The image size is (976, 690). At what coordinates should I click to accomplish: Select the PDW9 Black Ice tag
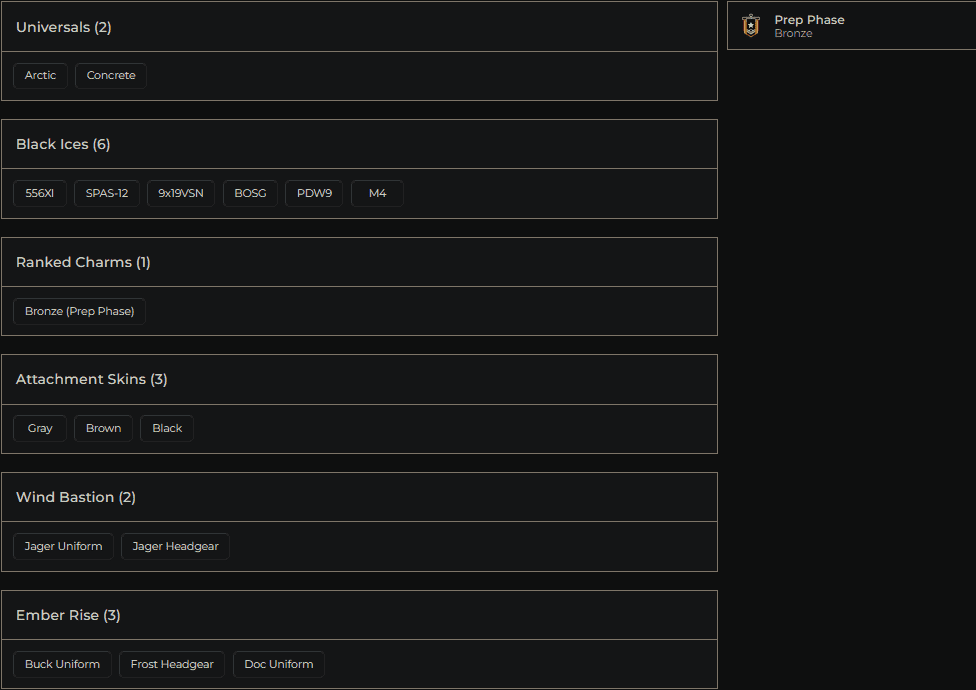click(314, 193)
